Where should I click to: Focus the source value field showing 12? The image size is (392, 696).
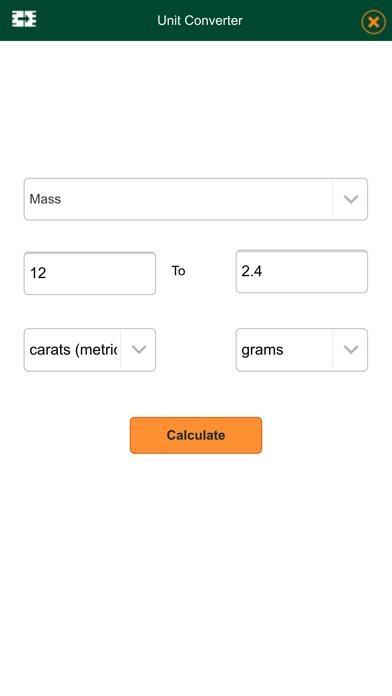point(90,273)
